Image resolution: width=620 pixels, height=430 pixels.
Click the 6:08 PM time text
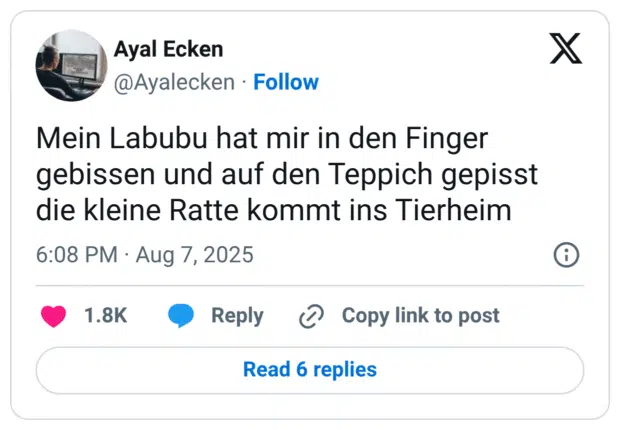(77, 255)
